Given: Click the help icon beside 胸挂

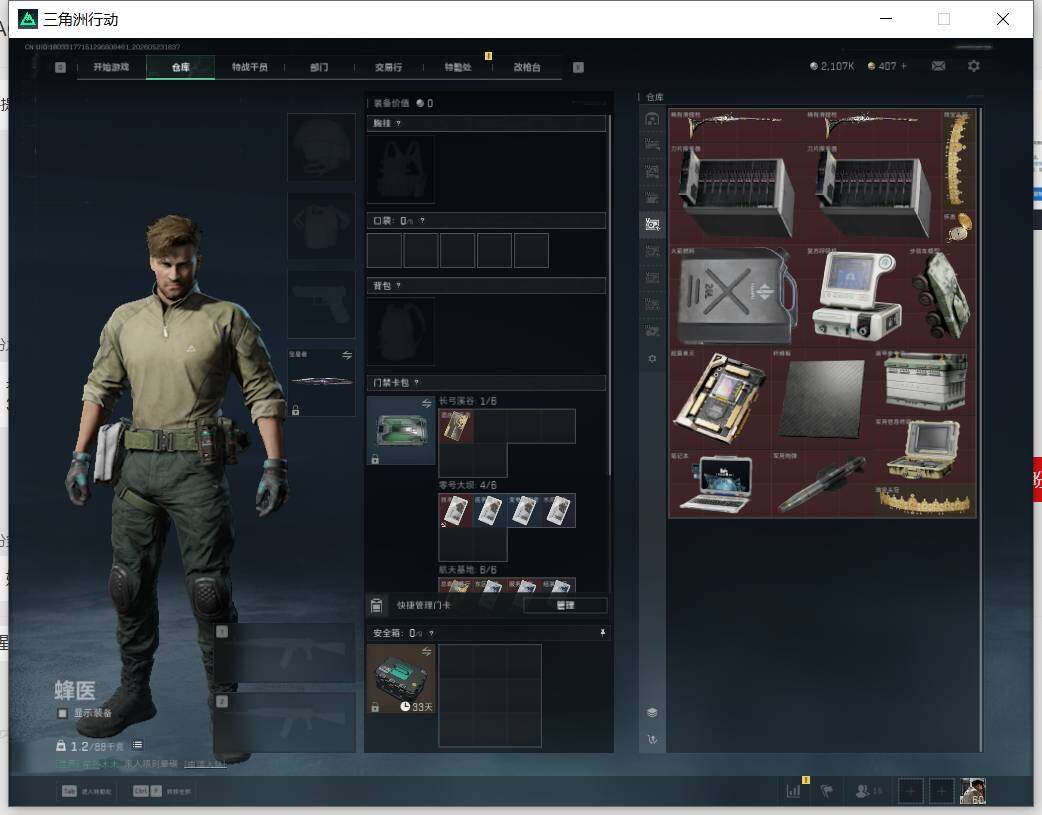Looking at the screenshot, I should click(x=398, y=124).
